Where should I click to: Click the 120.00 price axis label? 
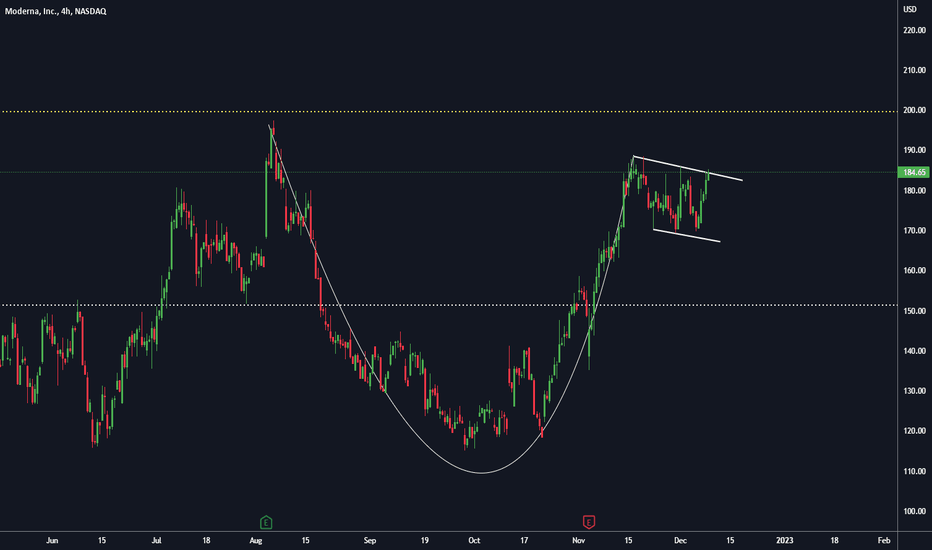tap(914, 431)
